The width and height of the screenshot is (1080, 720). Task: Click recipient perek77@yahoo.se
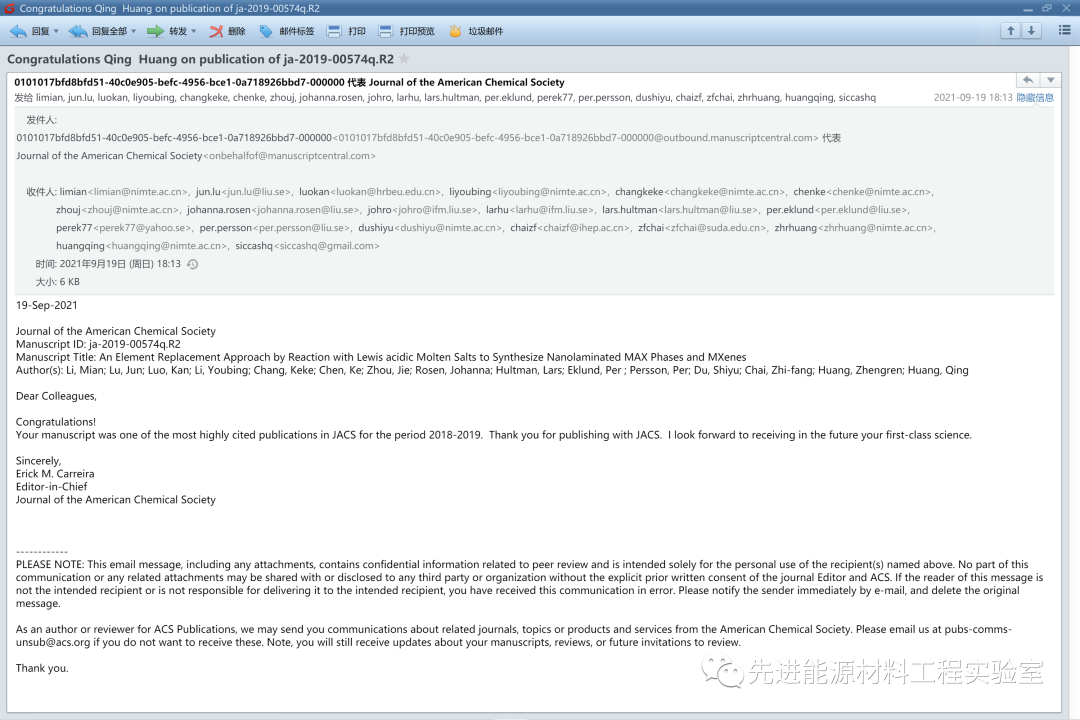click(x=143, y=227)
